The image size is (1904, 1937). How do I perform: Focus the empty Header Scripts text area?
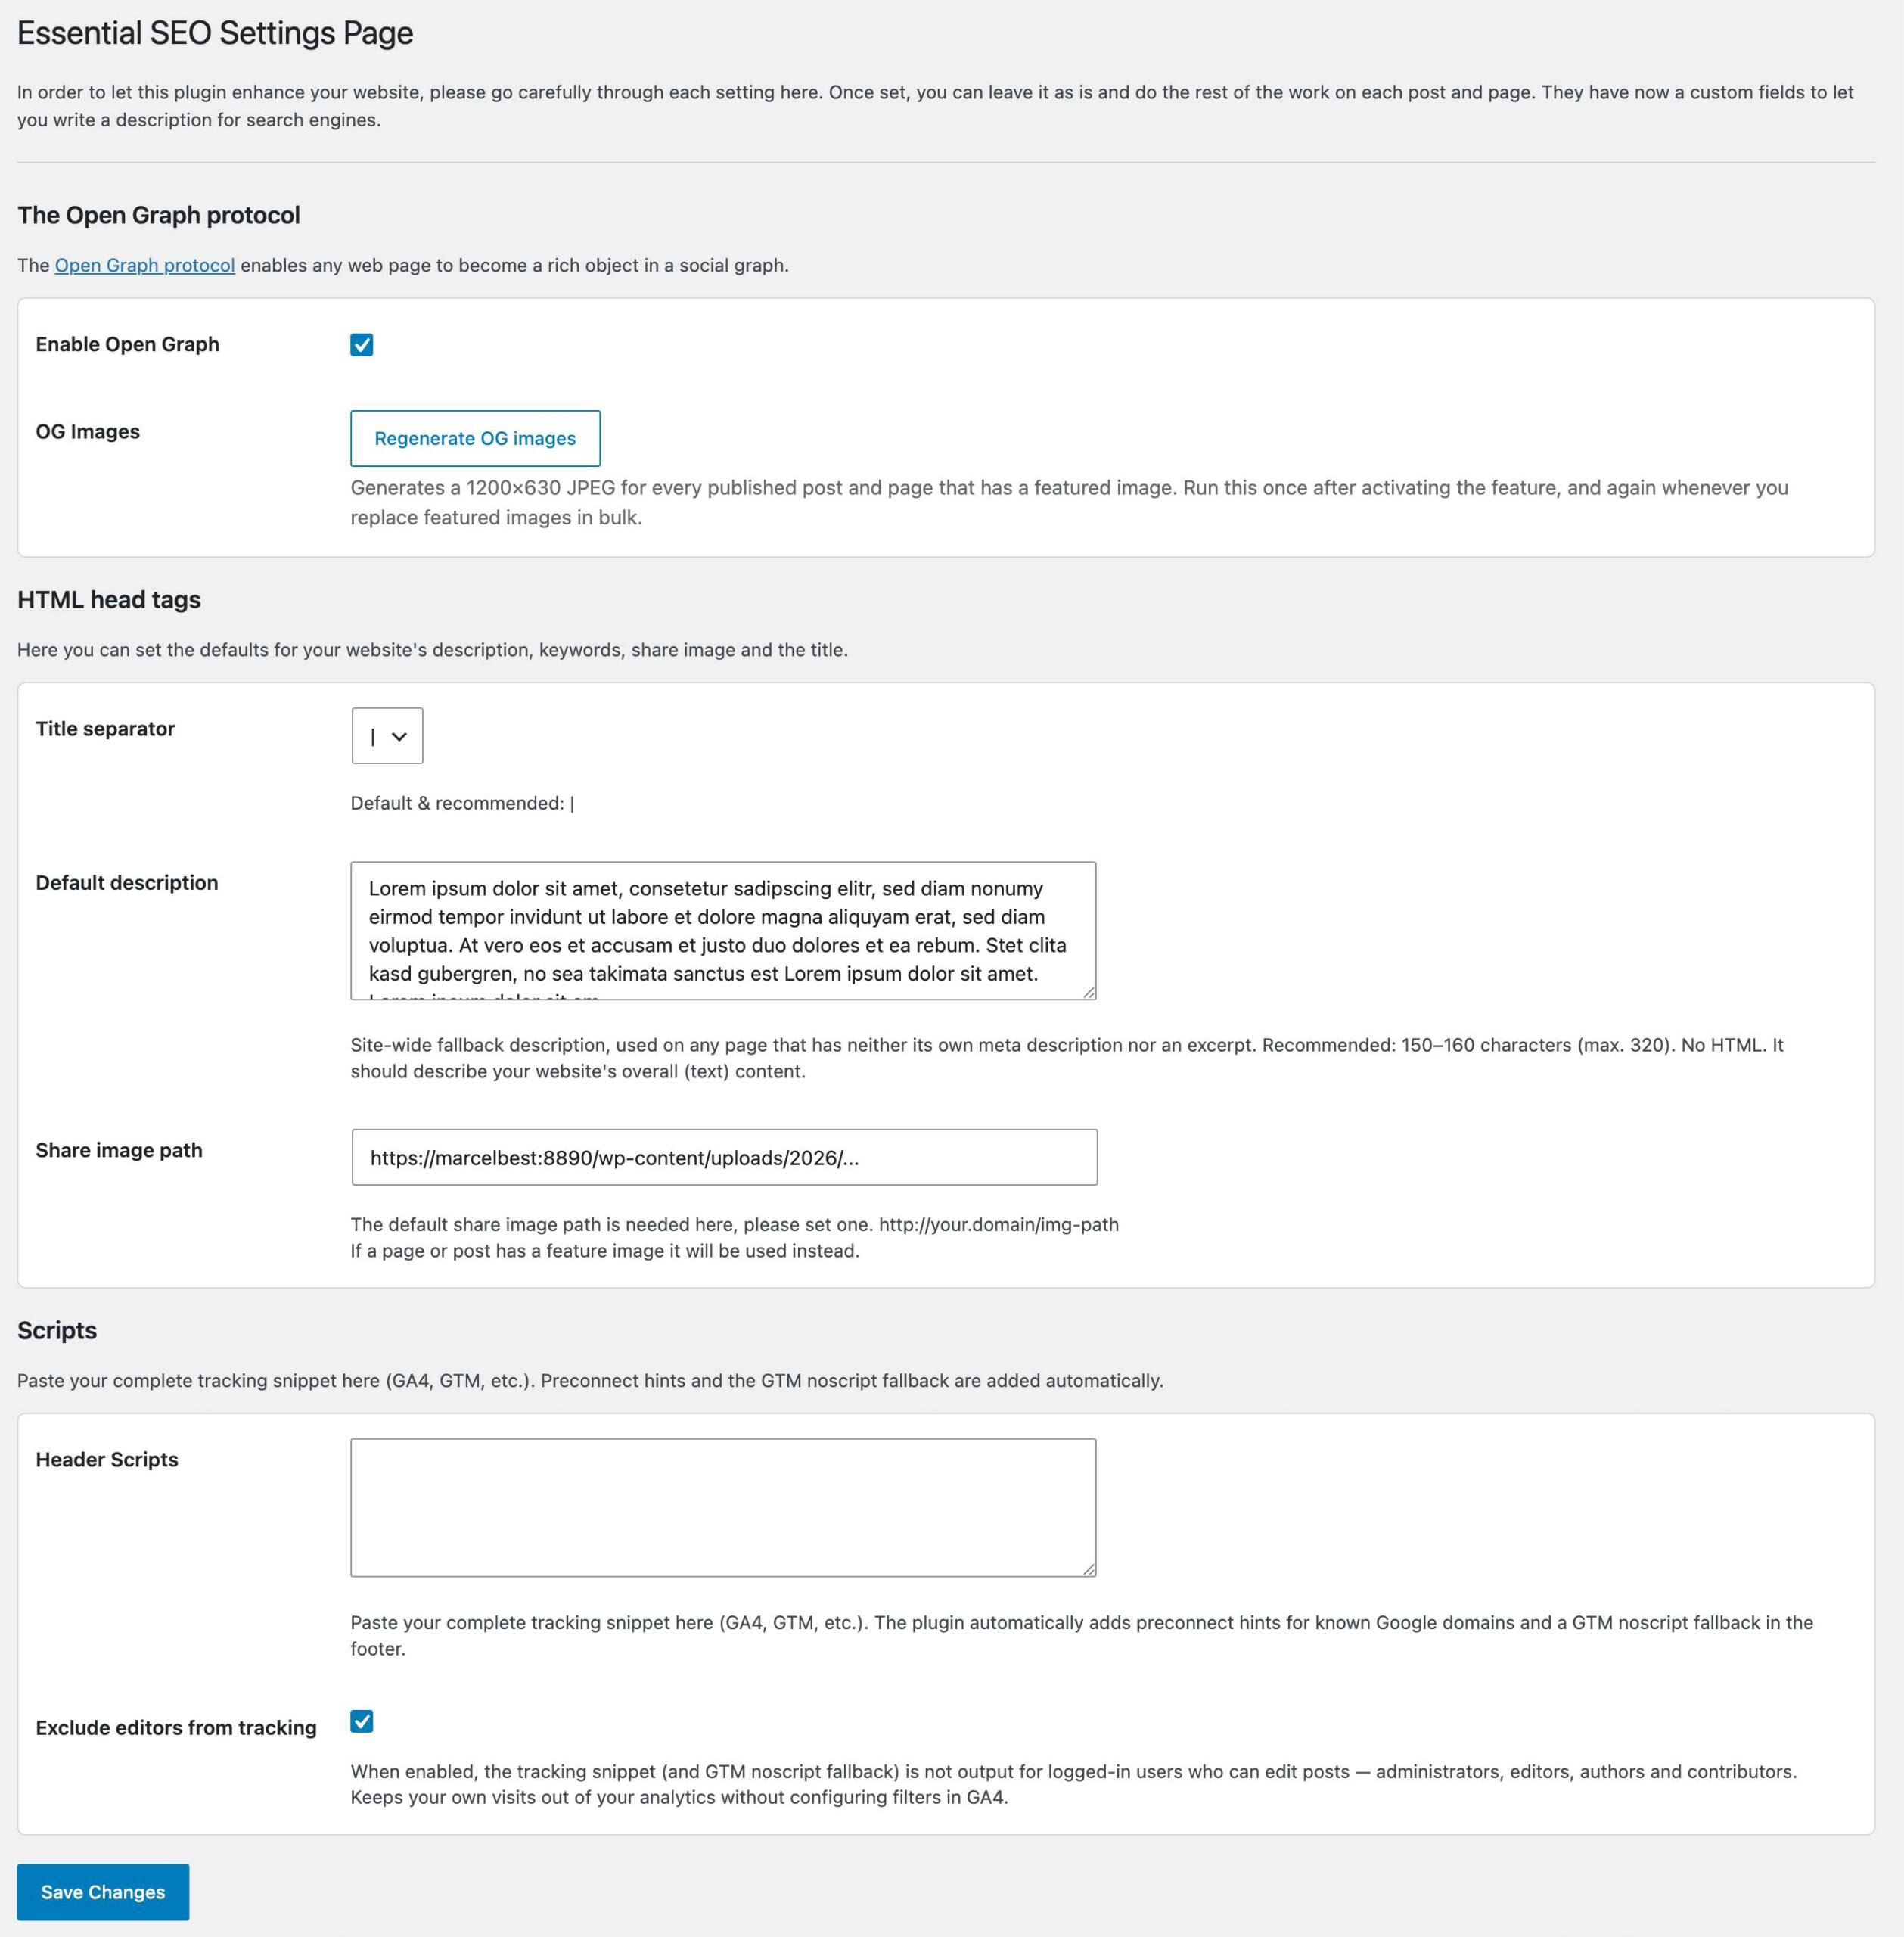click(x=723, y=1507)
